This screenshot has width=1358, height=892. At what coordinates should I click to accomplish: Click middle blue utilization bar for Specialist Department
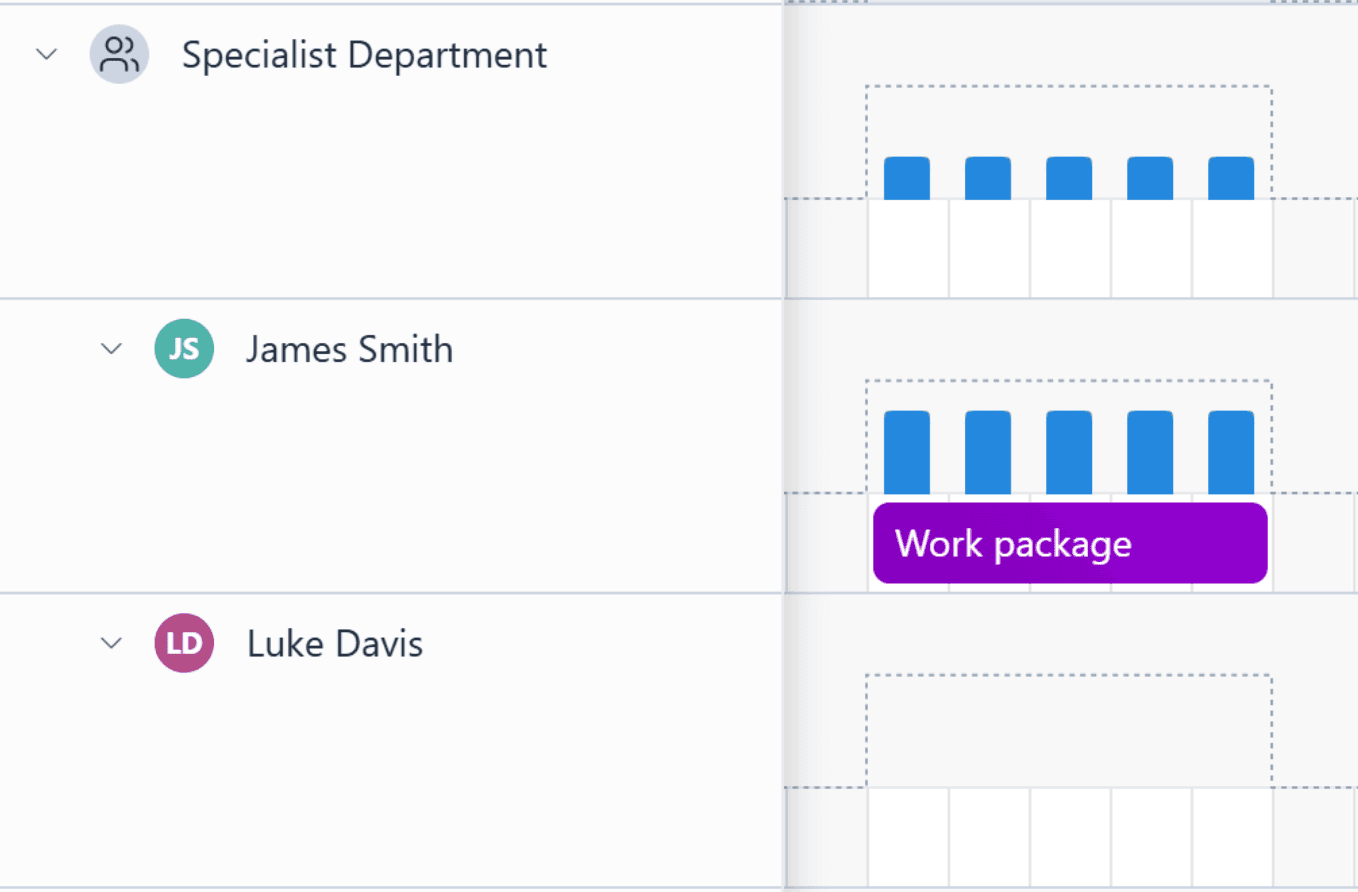point(1069,178)
